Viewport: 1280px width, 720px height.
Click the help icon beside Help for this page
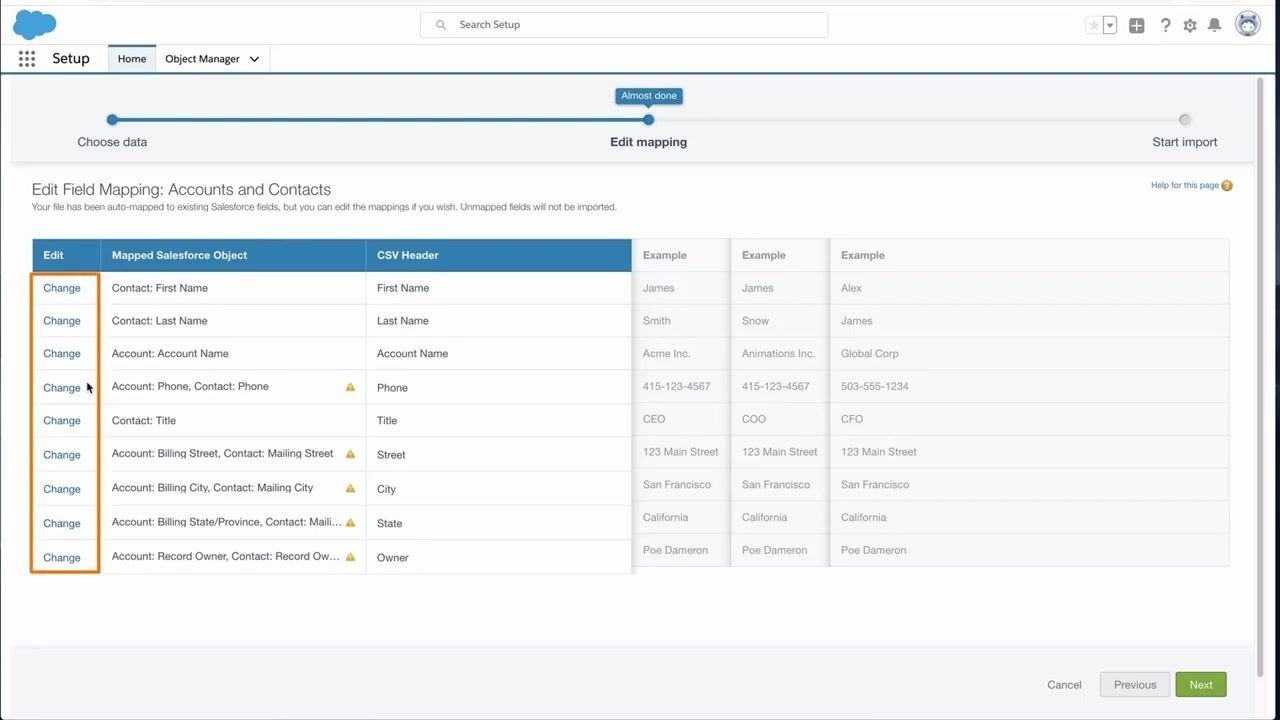coord(1227,186)
